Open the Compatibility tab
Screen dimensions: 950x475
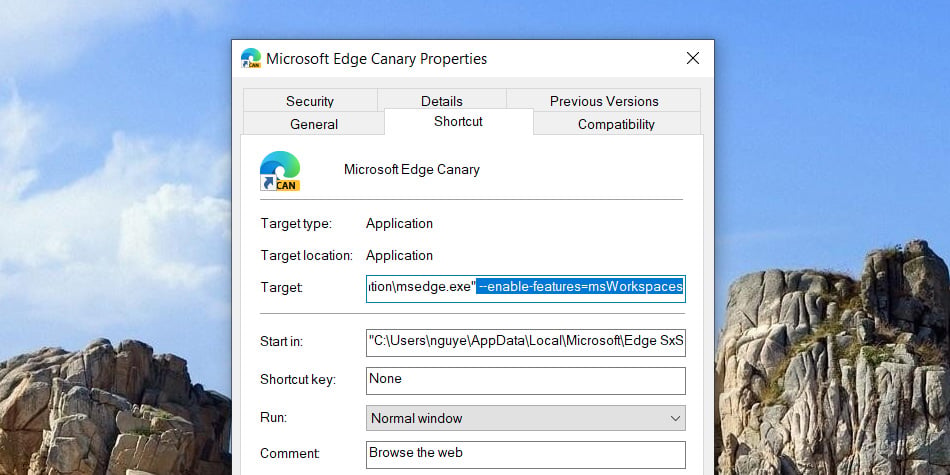(x=616, y=124)
